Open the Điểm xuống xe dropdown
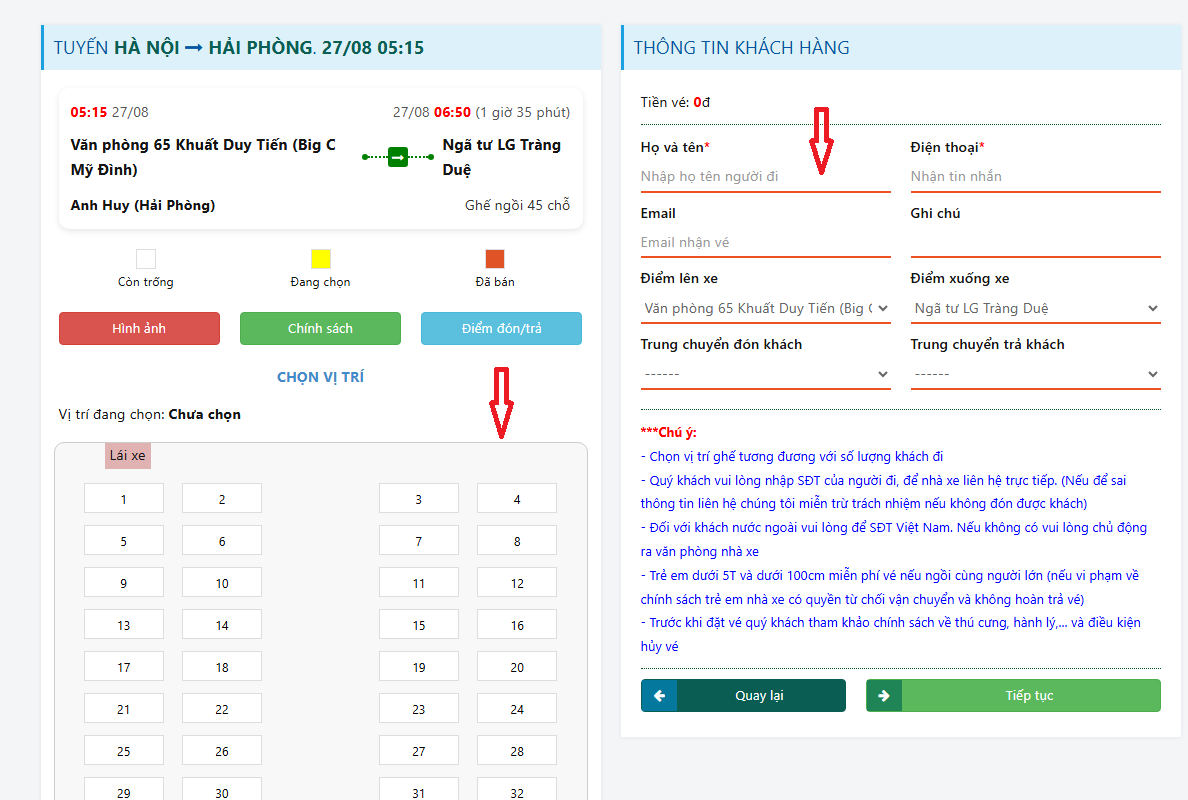The image size is (1188, 800). pyautogui.click(x=1035, y=308)
